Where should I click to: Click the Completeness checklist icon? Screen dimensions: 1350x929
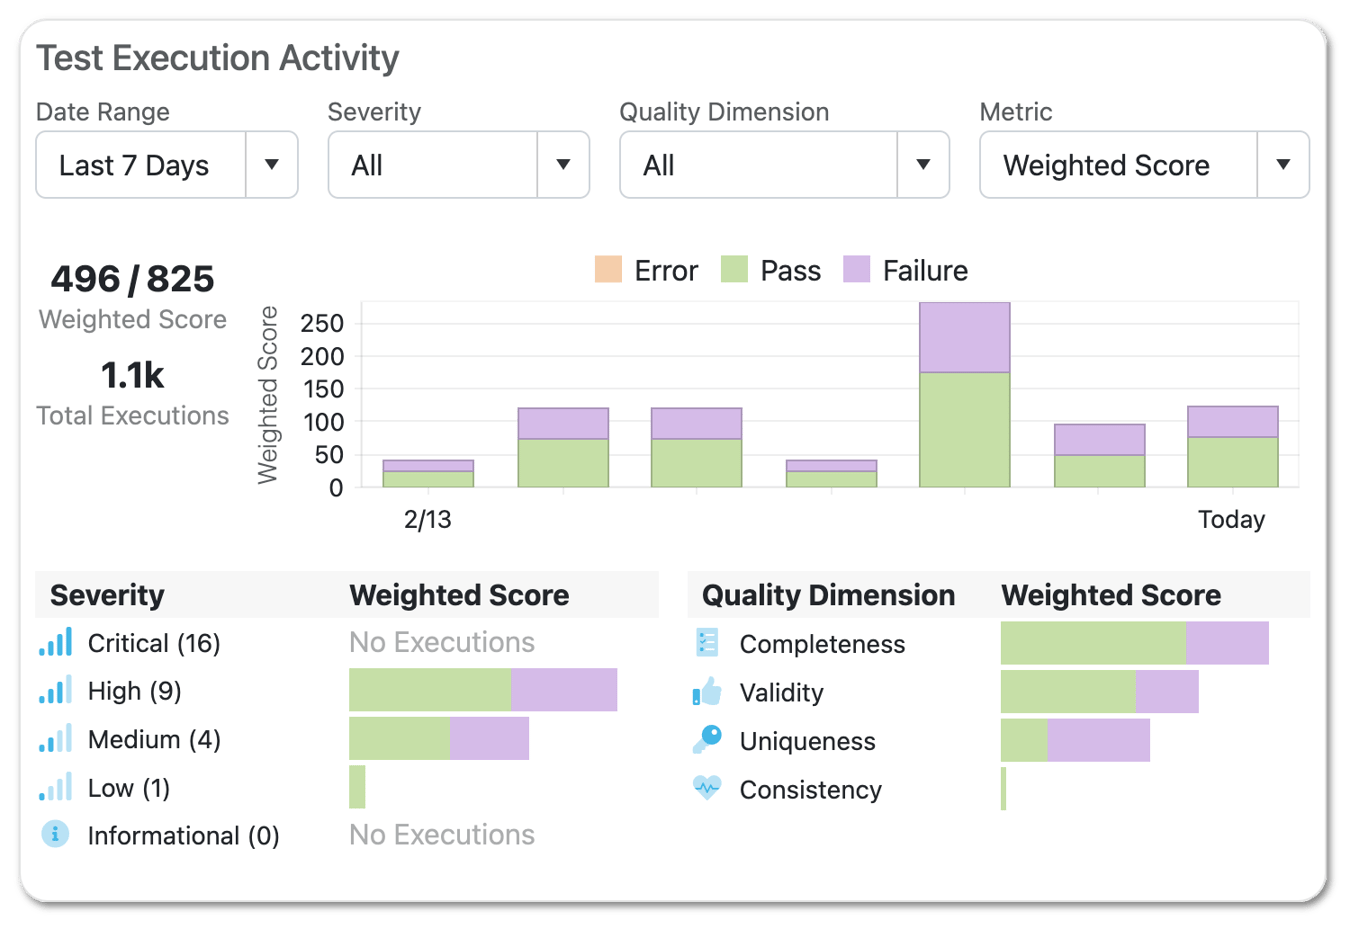(707, 643)
